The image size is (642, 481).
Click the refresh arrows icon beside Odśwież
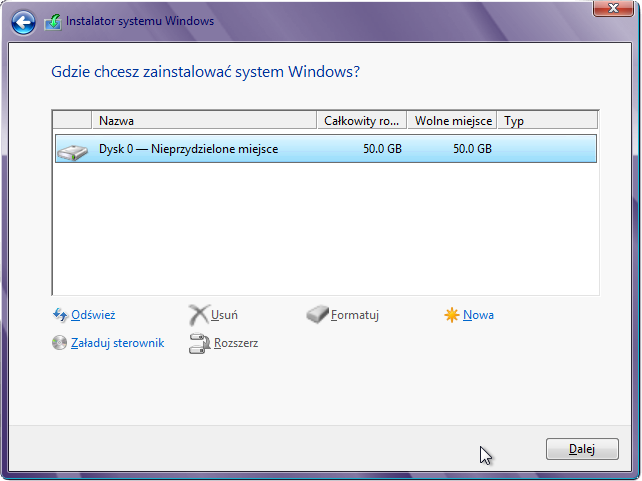pyautogui.click(x=60, y=315)
